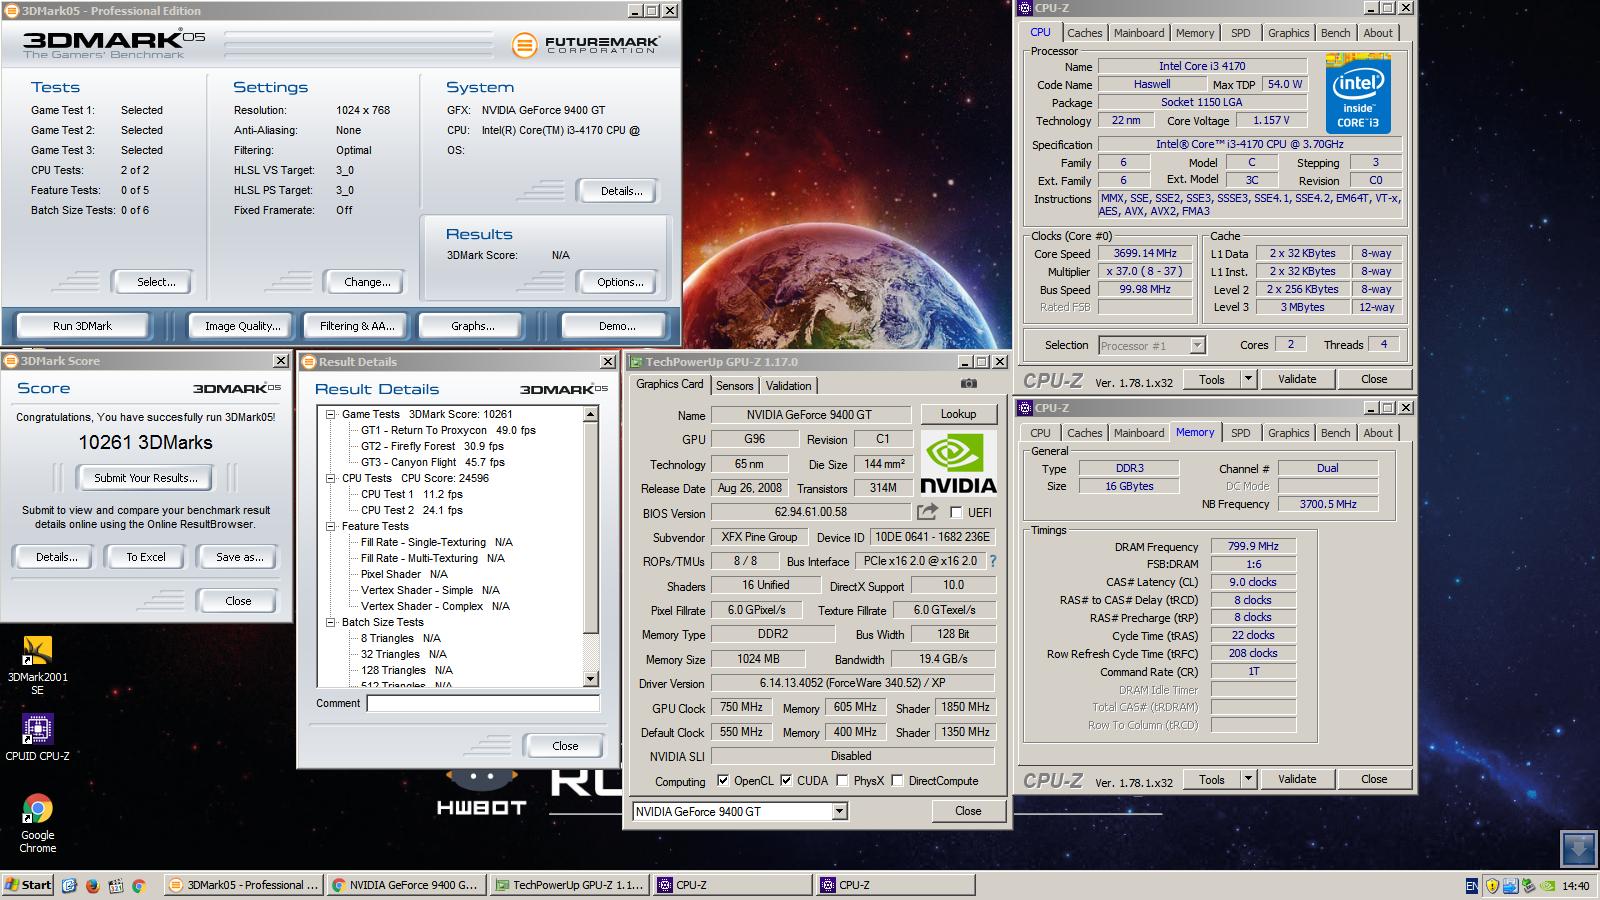Switch to the 3DMark05 taskbar button
The height and width of the screenshot is (900, 1600).
pos(244,885)
